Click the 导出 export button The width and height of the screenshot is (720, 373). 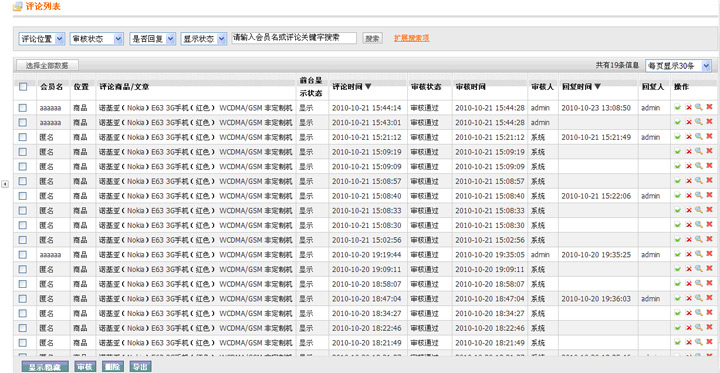140,367
